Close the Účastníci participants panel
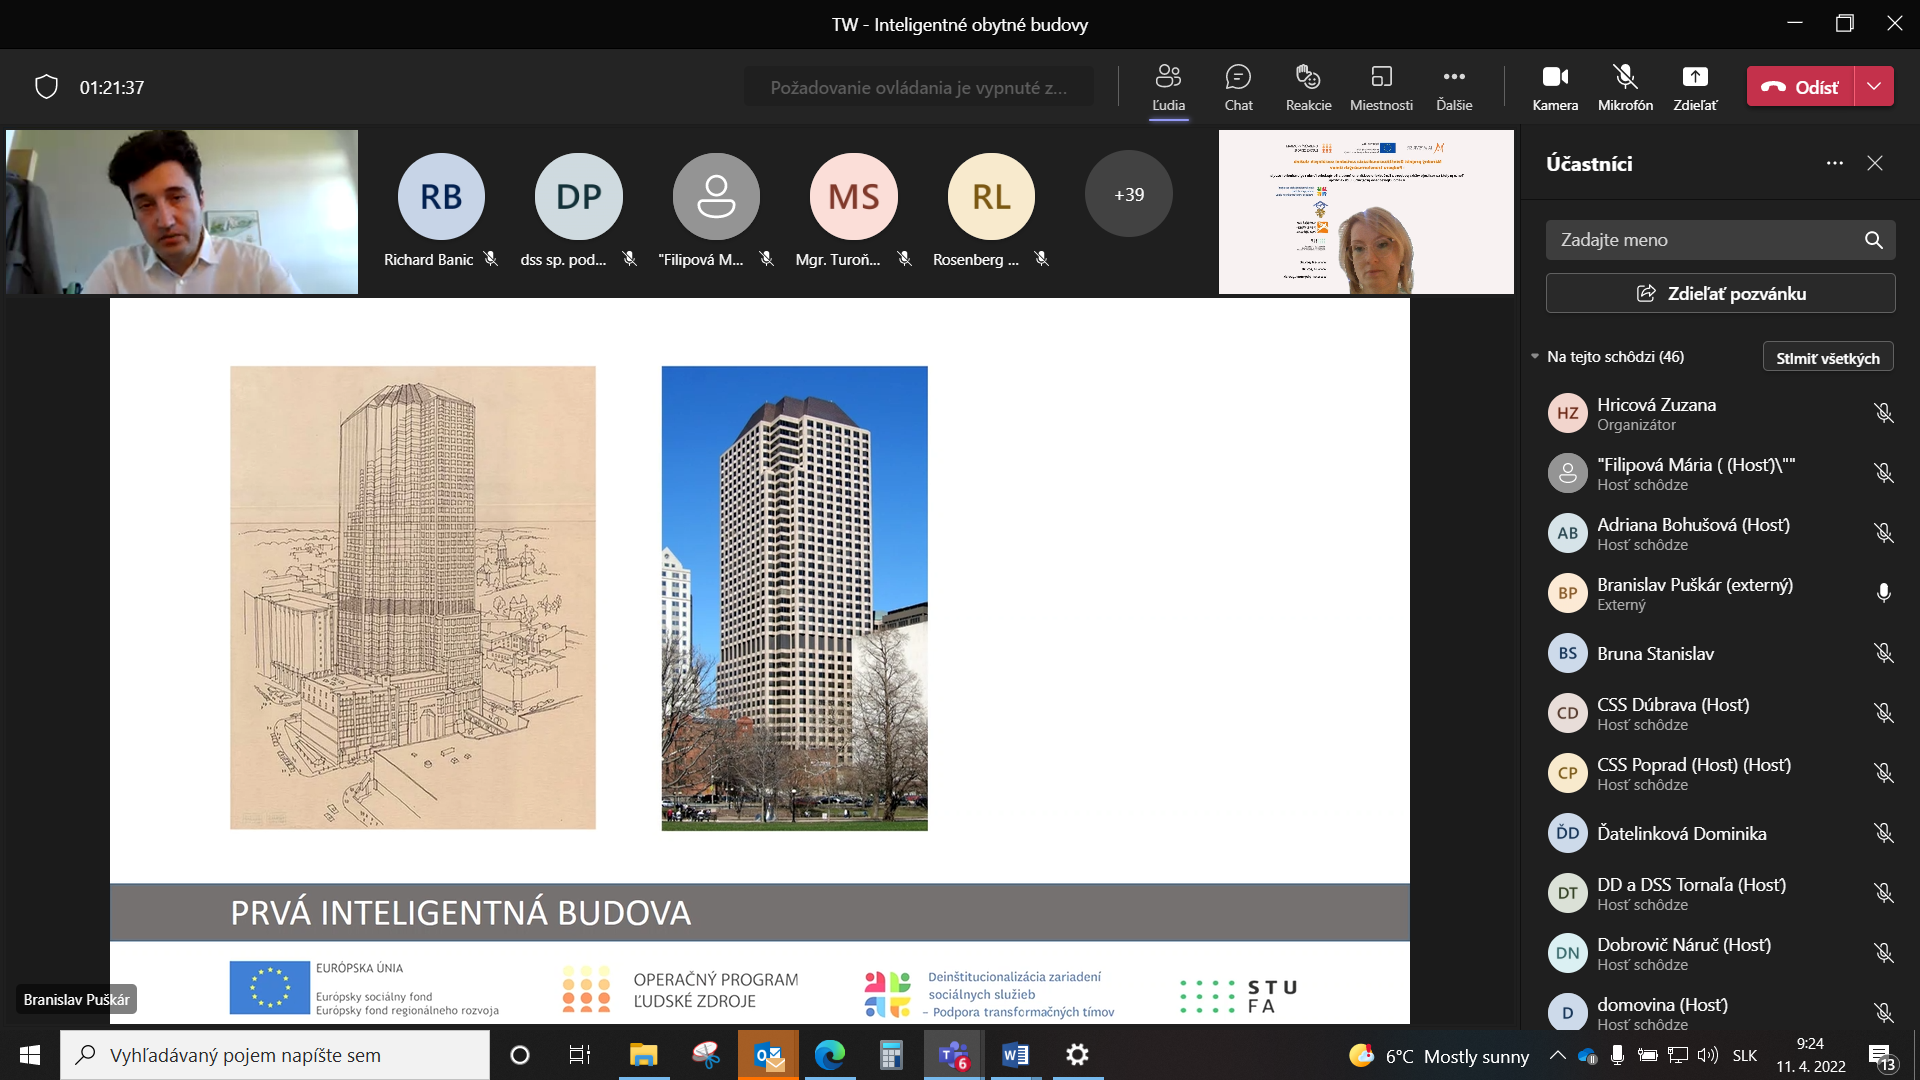 (1875, 163)
